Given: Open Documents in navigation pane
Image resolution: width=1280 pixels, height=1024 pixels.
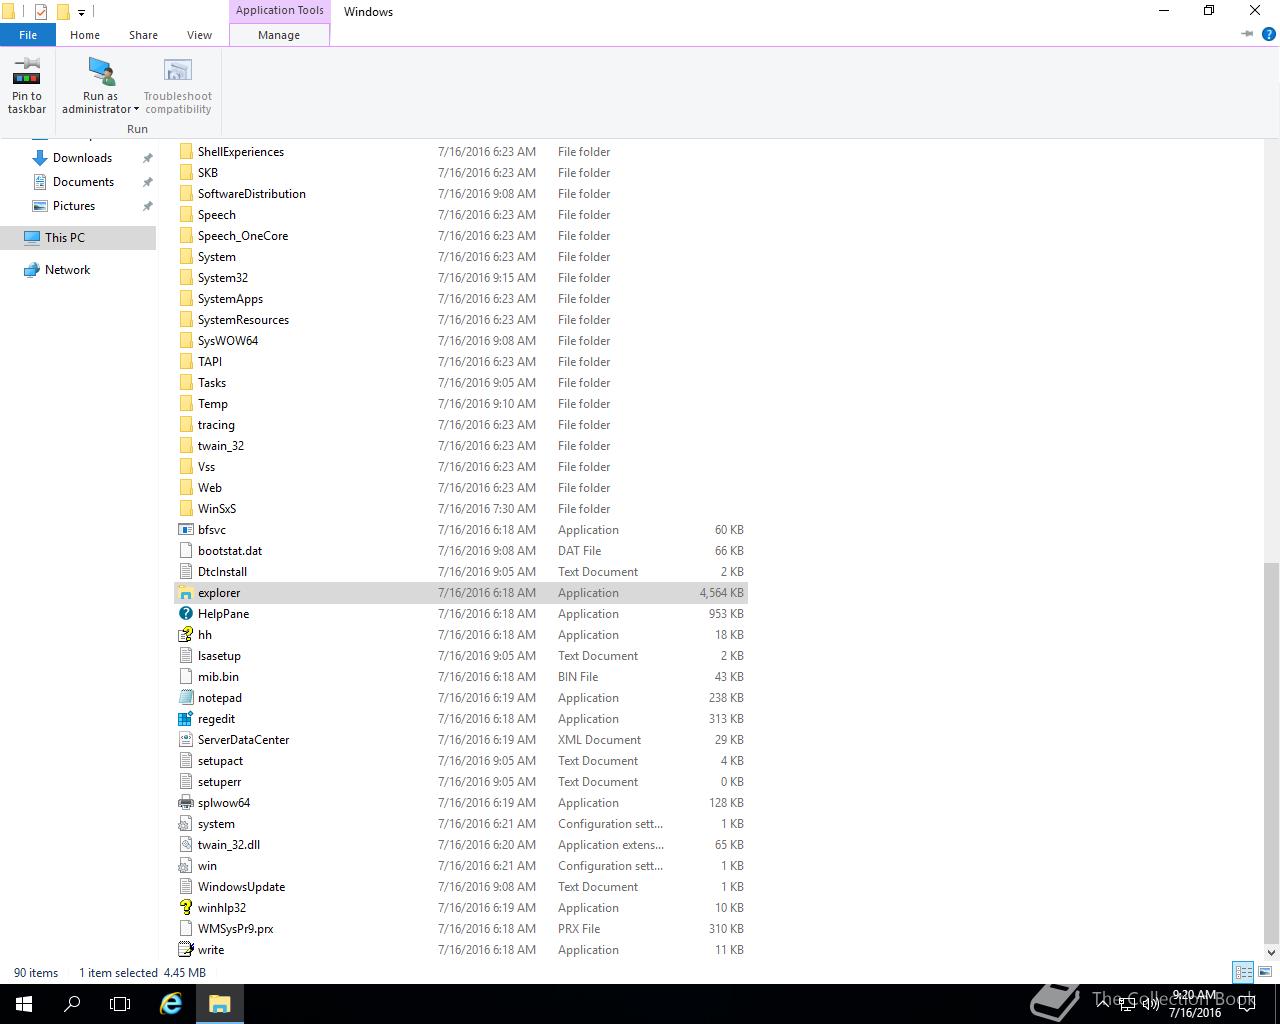Looking at the screenshot, I should (83, 182).
